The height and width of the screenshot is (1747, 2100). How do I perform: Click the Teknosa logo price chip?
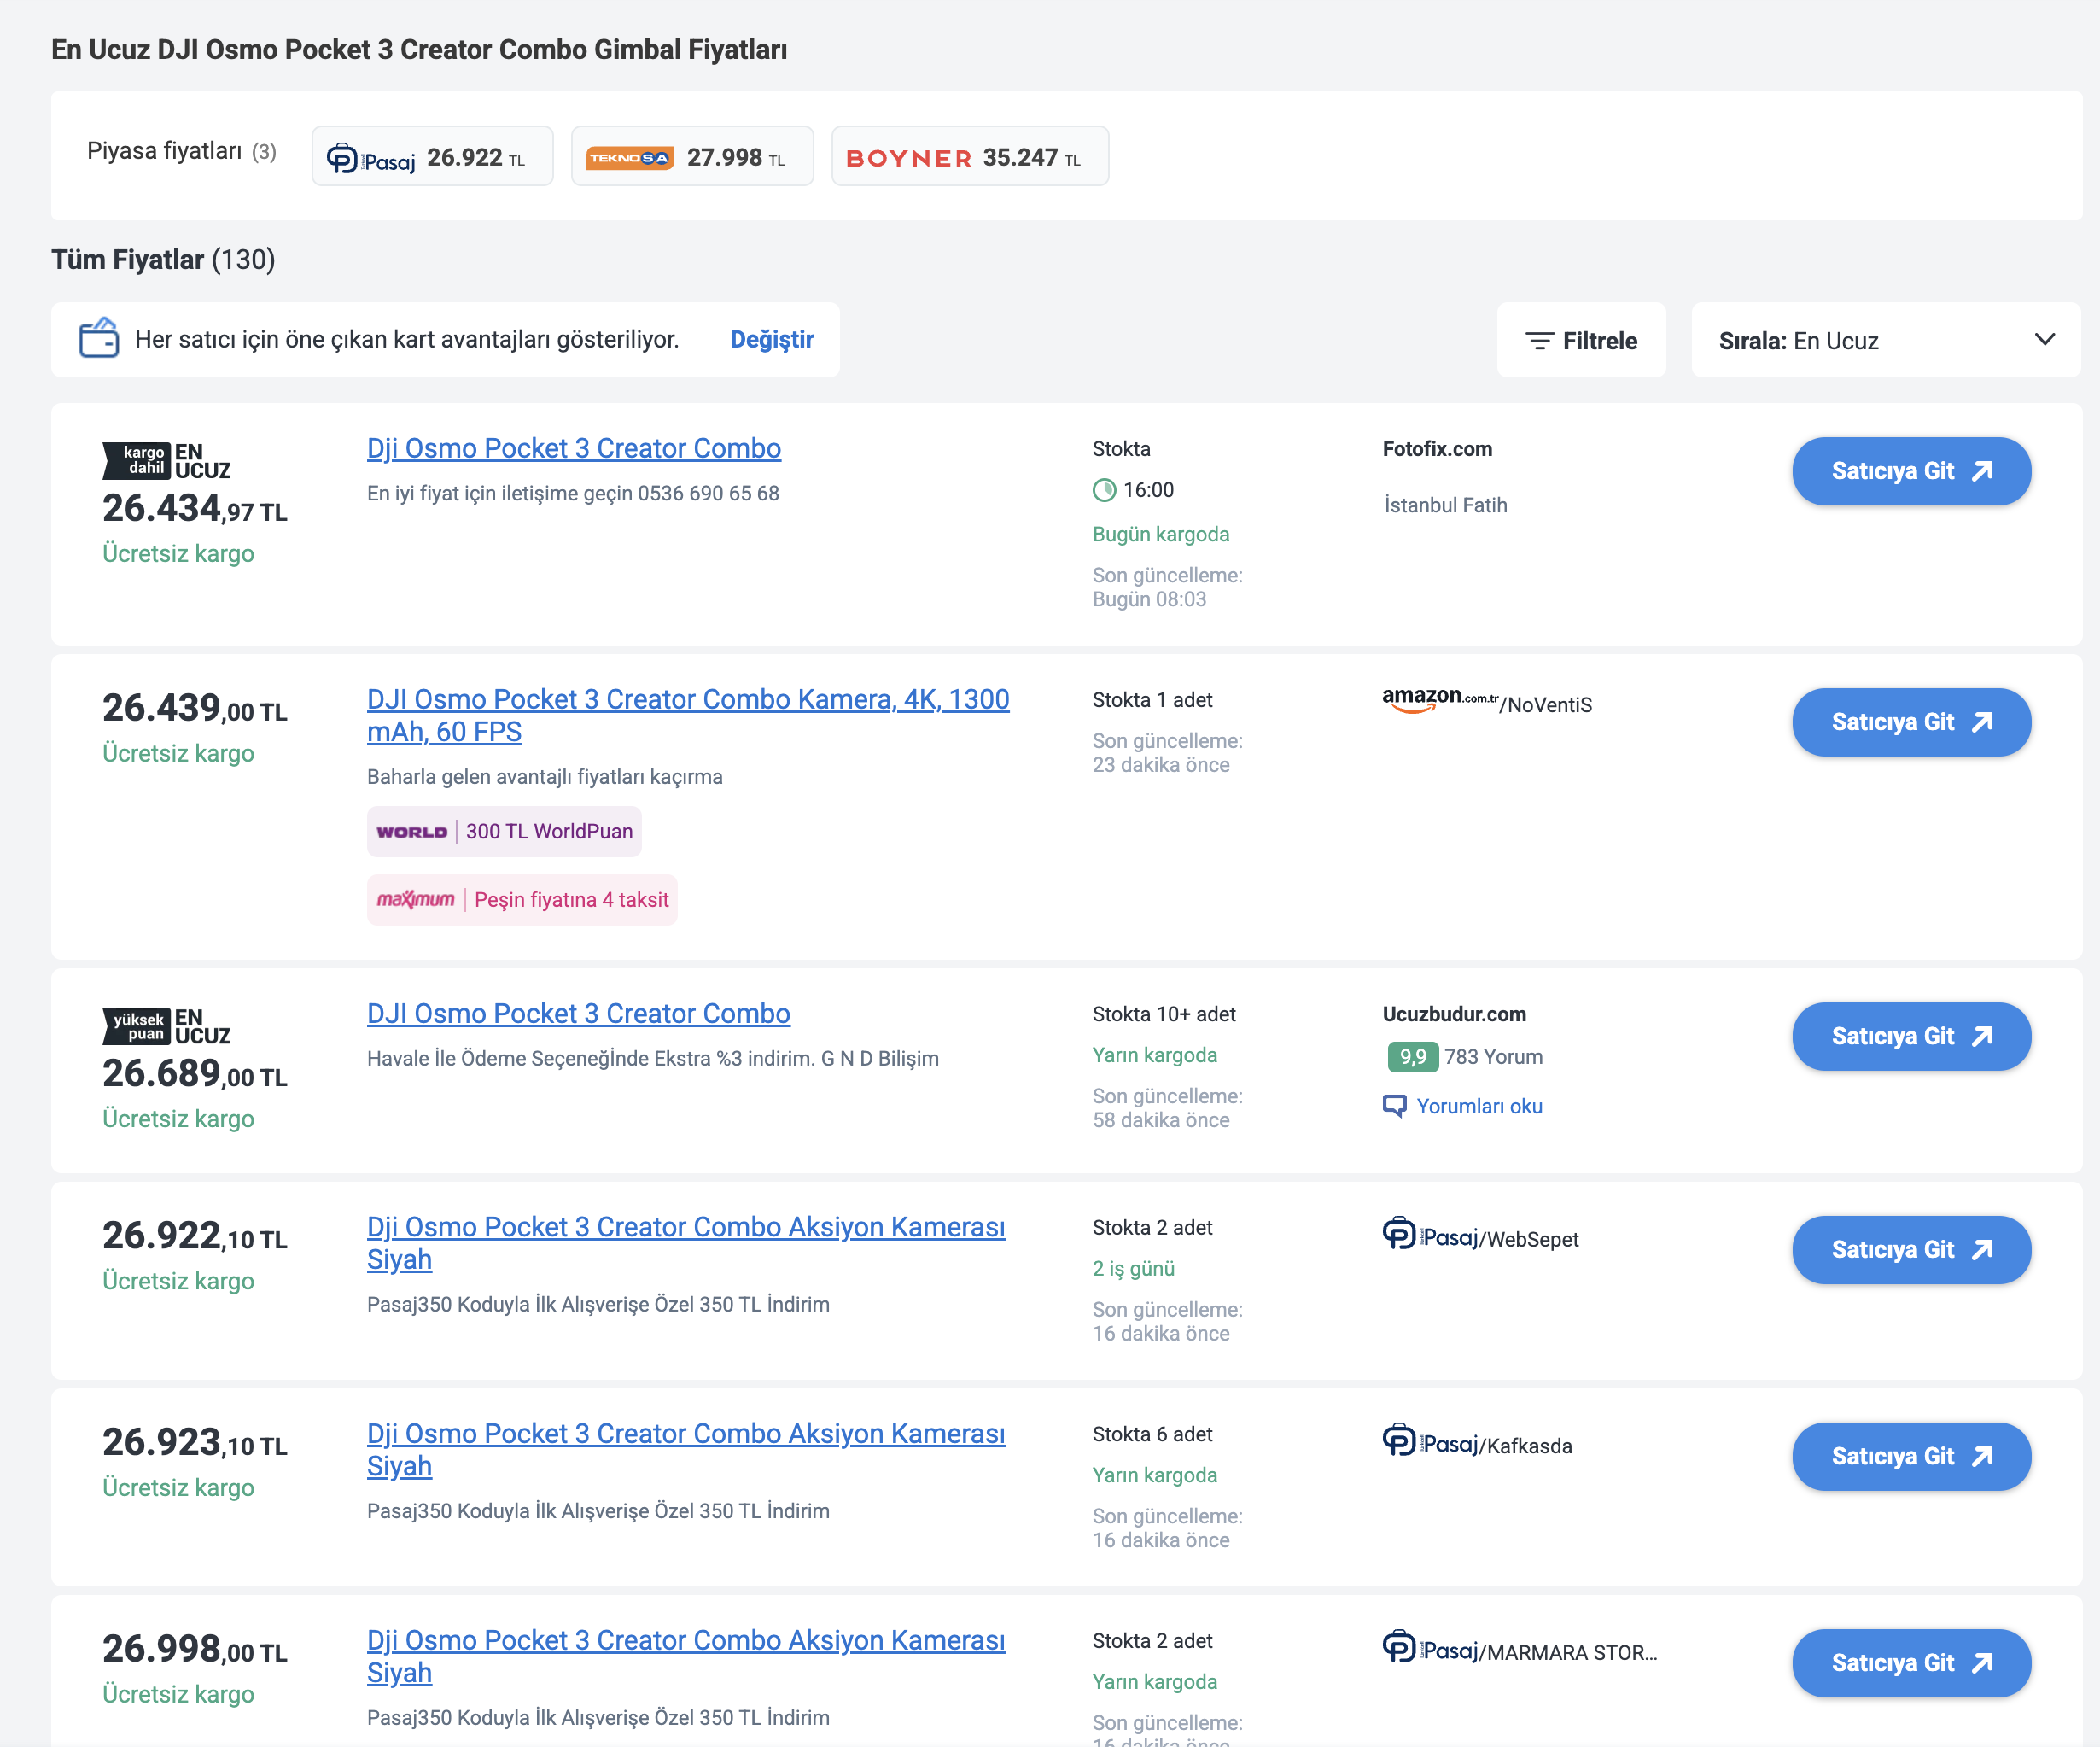tap(692, 157)
